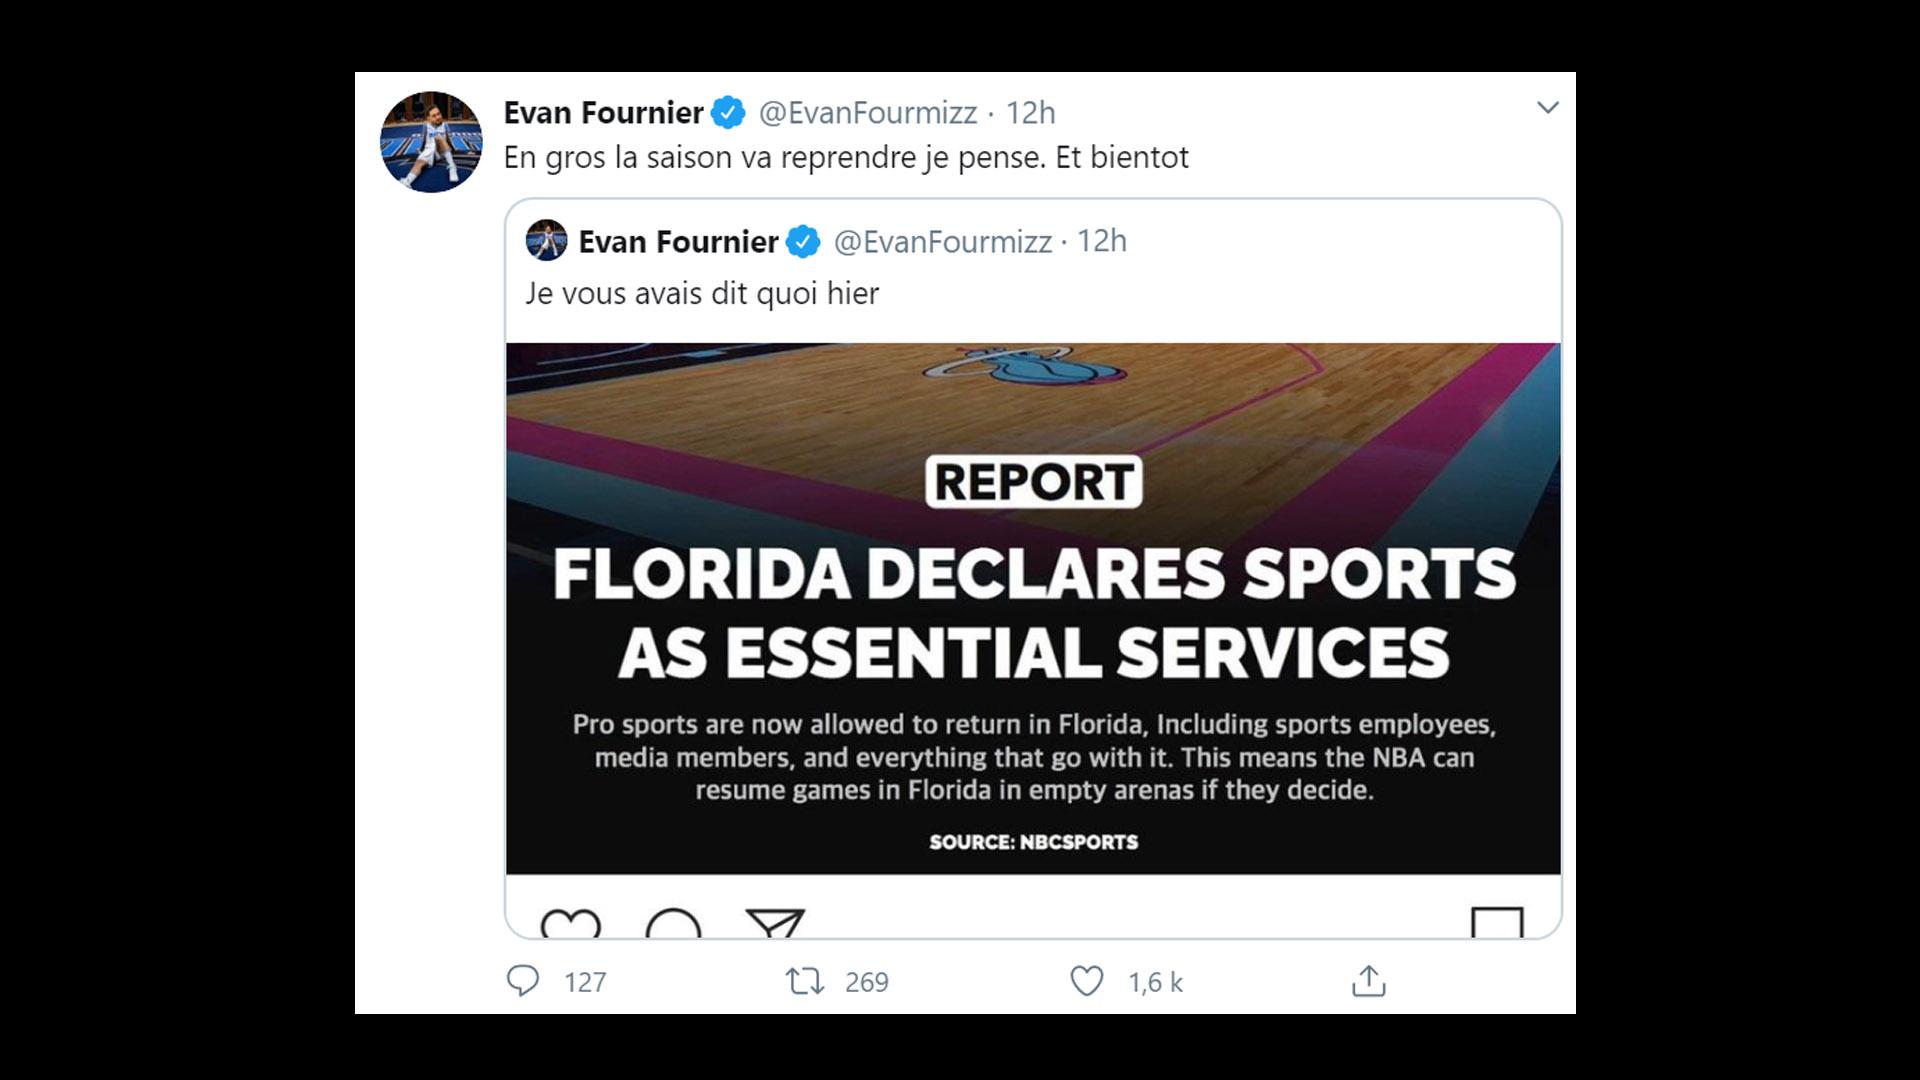Click the verified badge beside top author name

pyautogui.click(x=728, y=113)
